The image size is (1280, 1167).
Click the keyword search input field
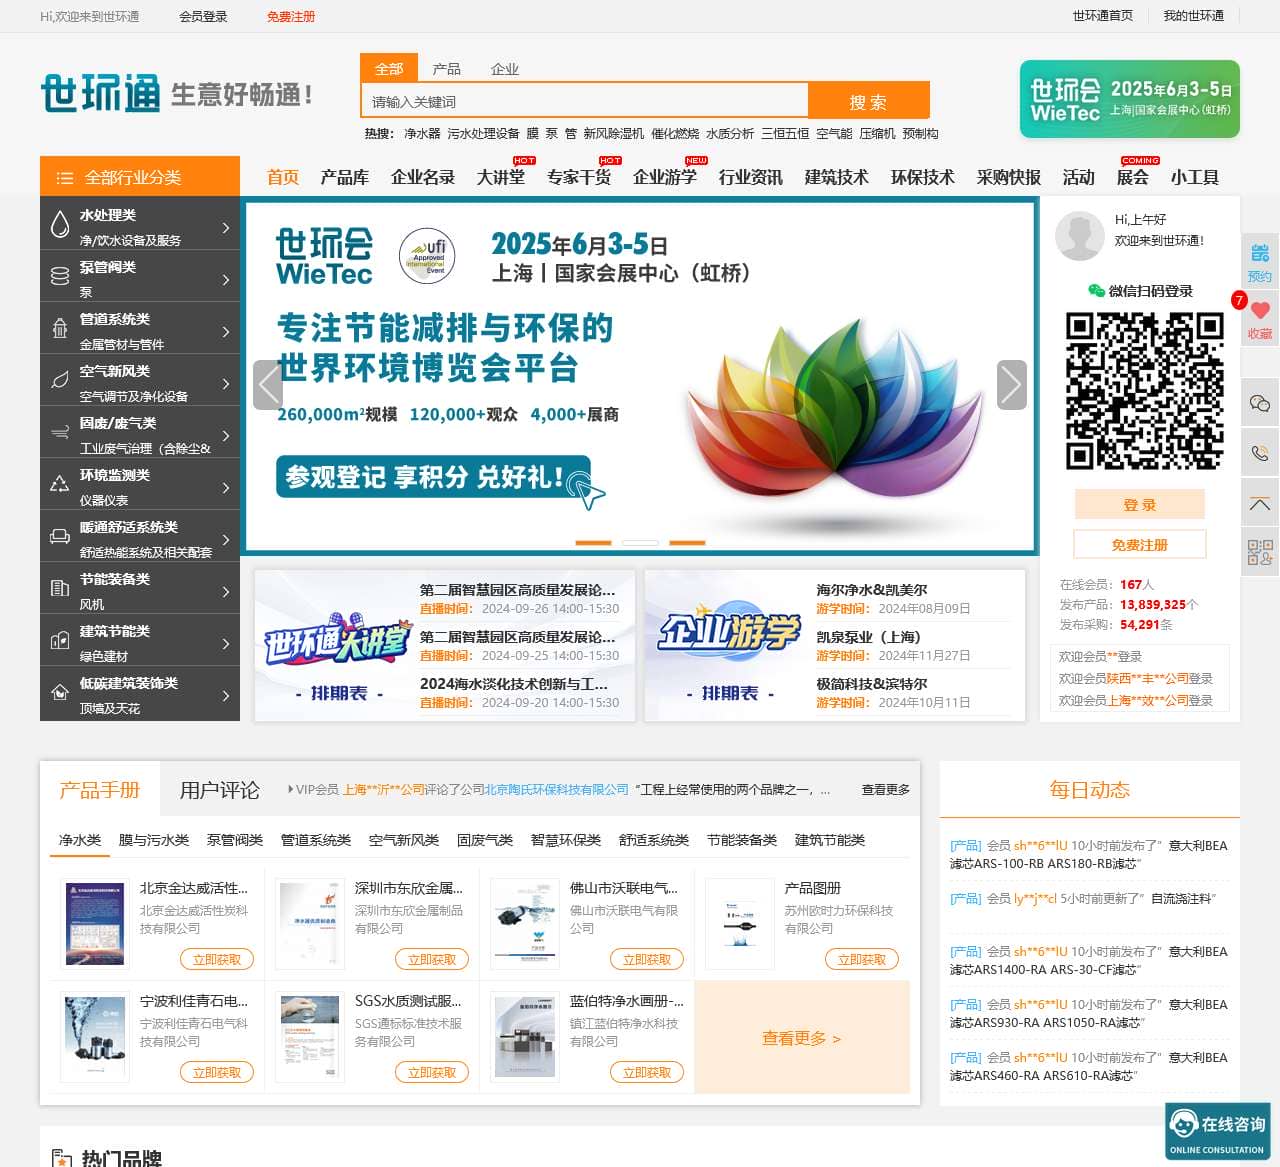pos(585,101)
